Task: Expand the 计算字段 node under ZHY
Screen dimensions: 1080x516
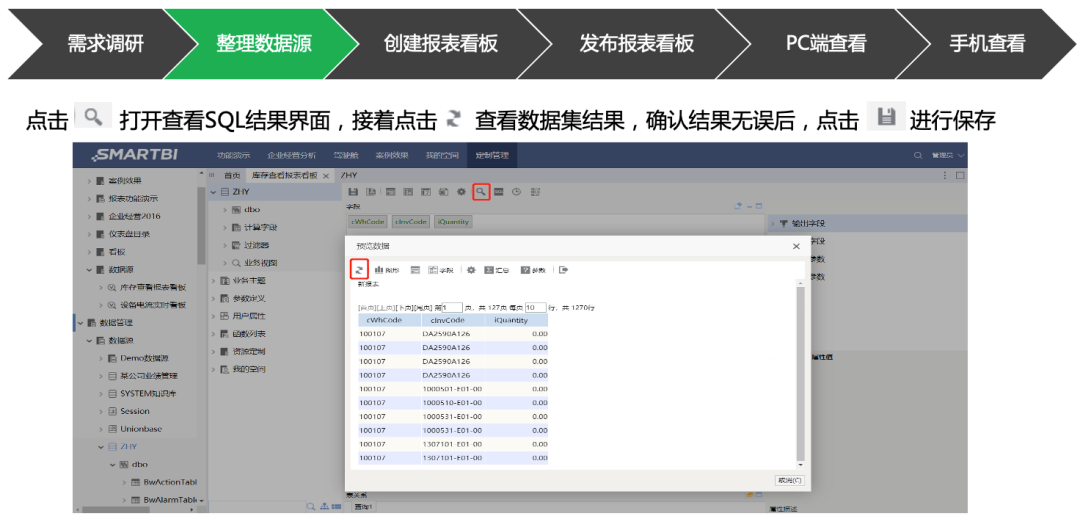Action: click(224, 227)
